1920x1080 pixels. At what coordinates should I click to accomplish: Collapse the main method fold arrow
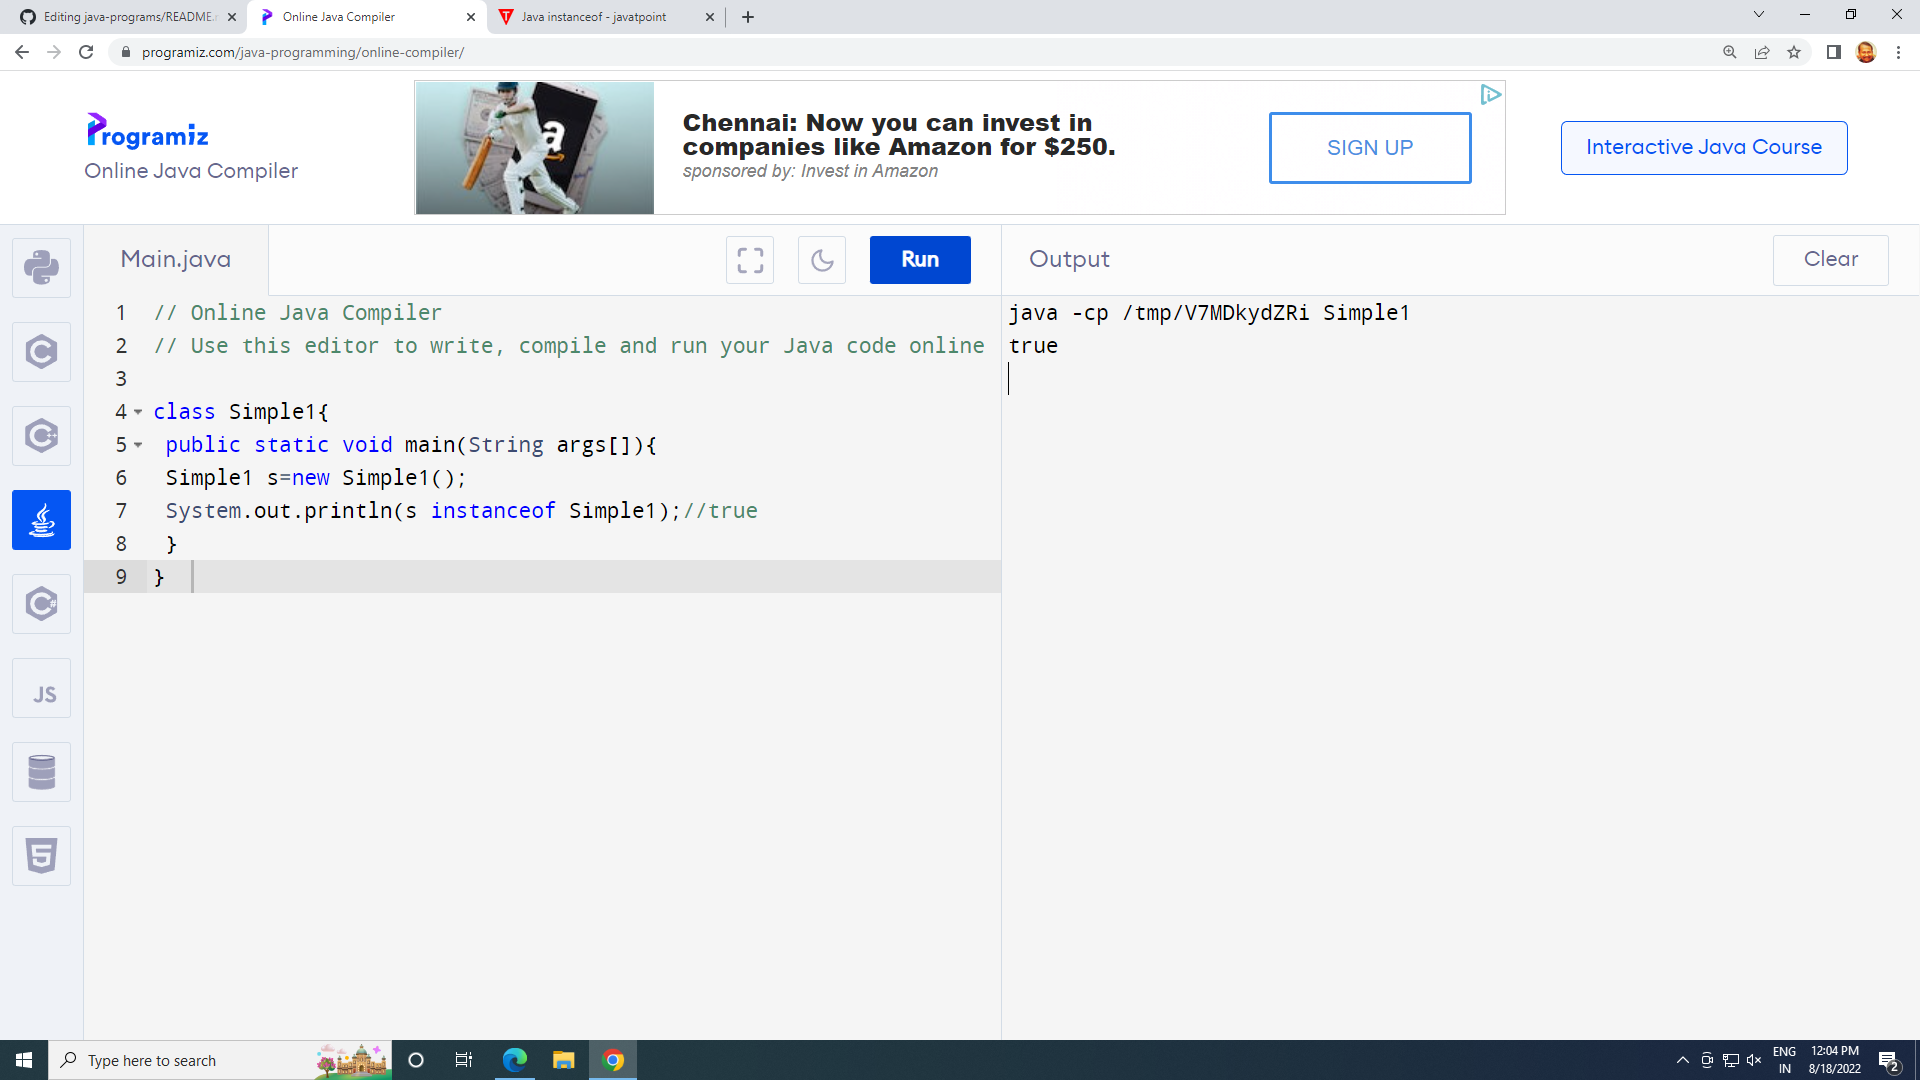point(138,445)
